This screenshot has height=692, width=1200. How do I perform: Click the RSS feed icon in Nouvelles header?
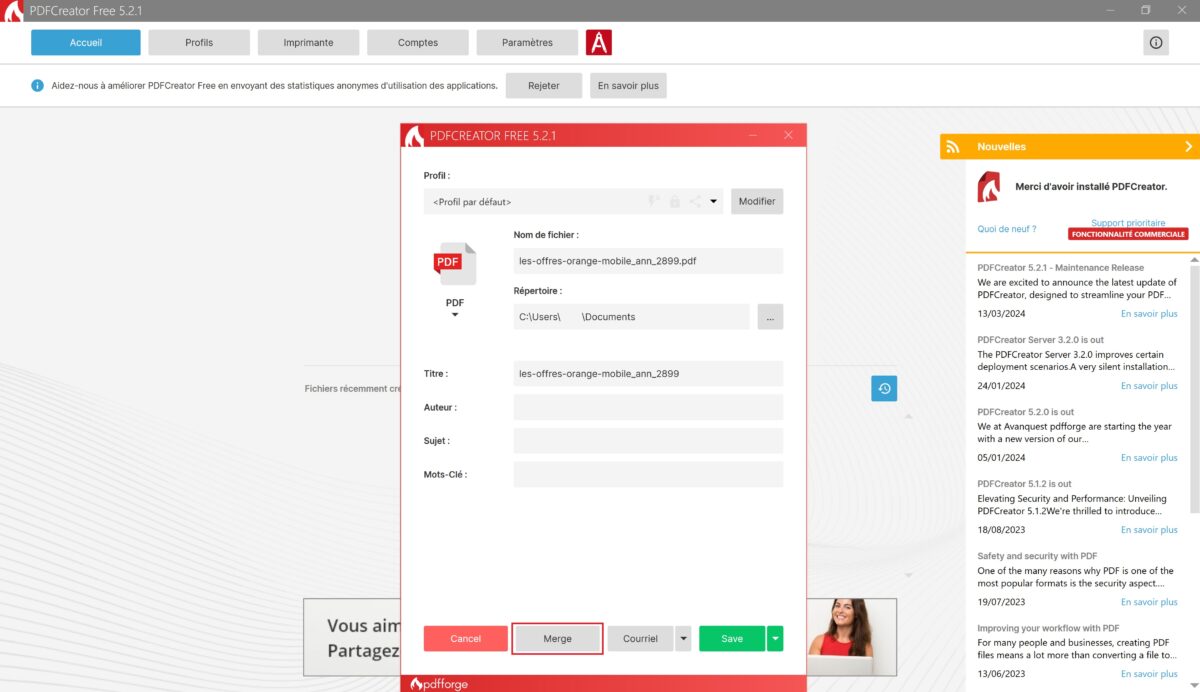pos(955,147)
